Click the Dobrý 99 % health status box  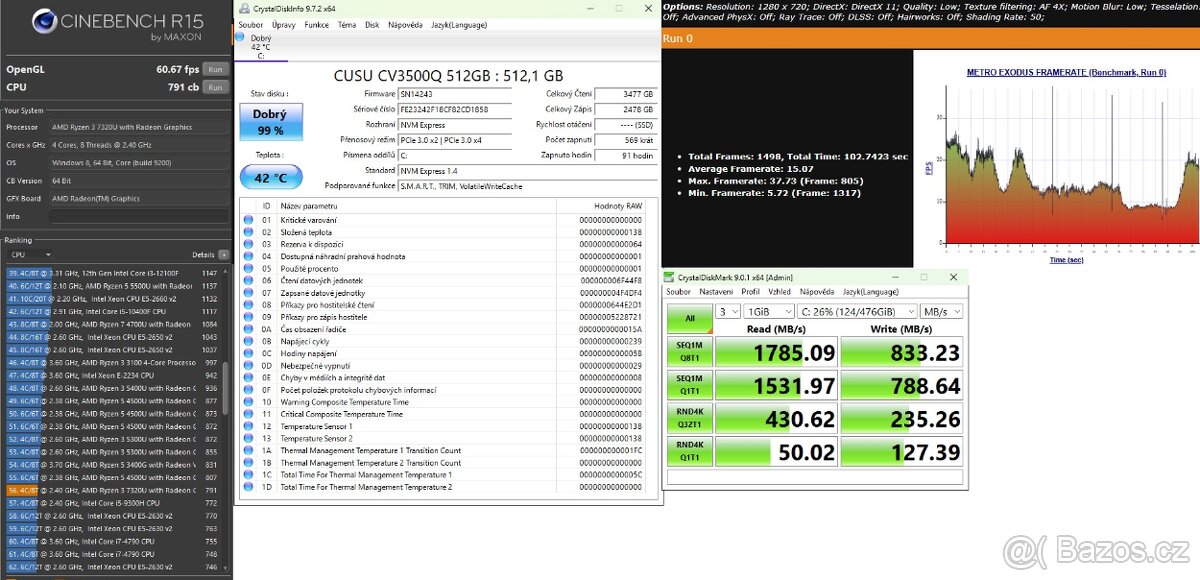(268, 123)
